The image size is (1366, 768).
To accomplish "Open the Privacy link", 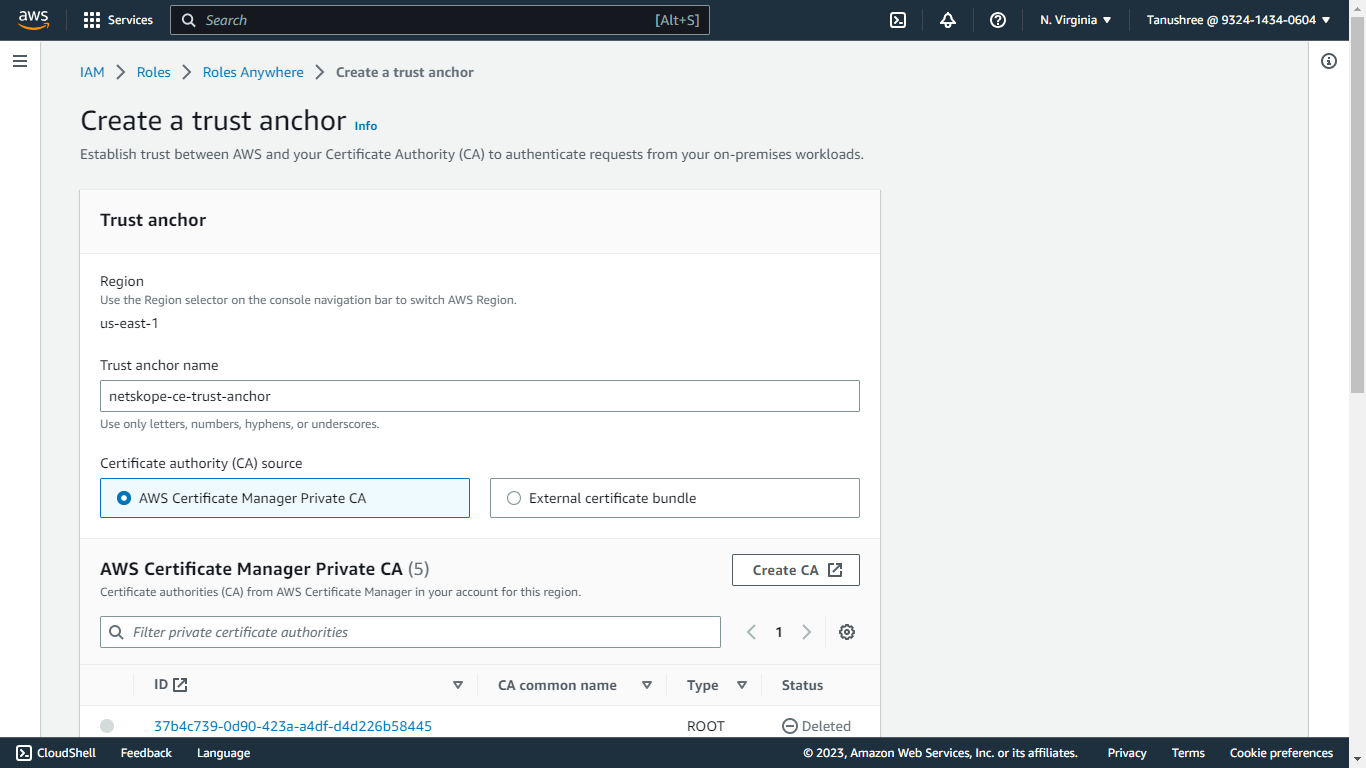I will 1127,753.
